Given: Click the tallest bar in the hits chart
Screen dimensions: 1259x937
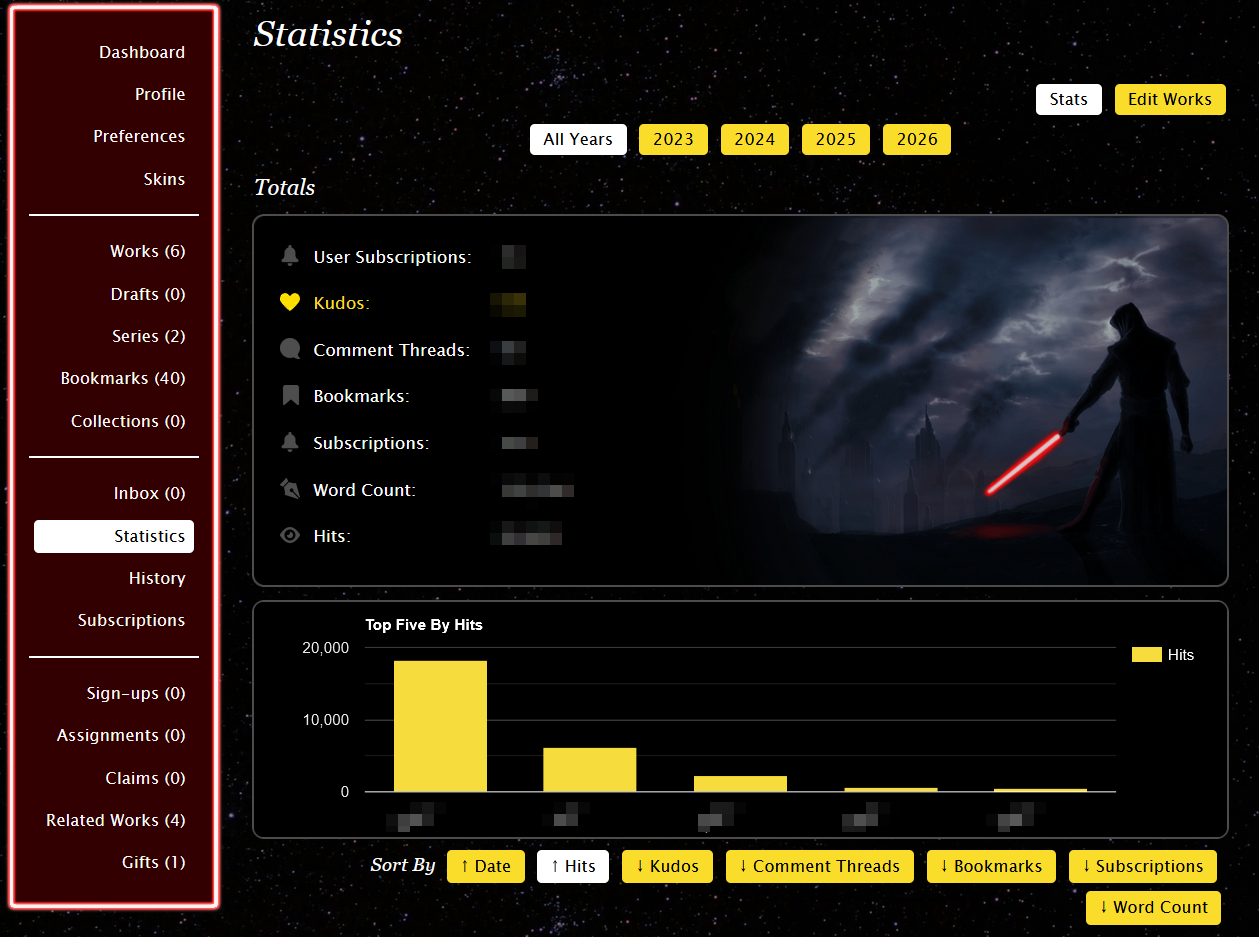Looking at the screenshot, I should [440, 725].
